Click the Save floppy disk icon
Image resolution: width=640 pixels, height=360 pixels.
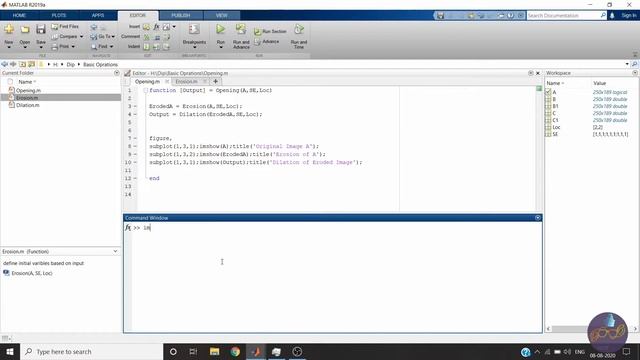40,29
